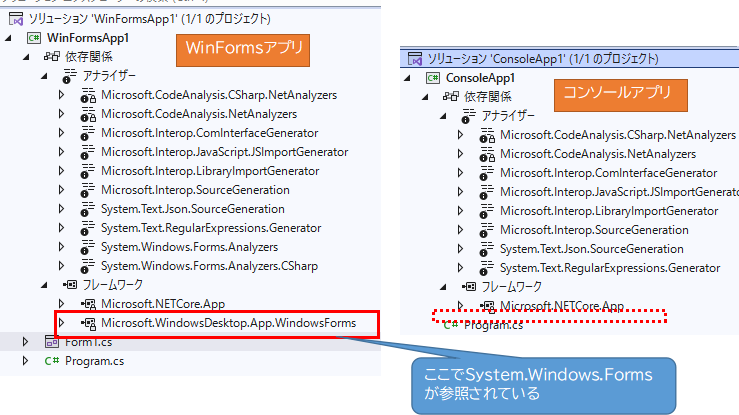The height and width of the screenshot is (415, 739).
Task: Click ConsoleApp1's Microsoft.NETCore.App framework icon
Action: 487,307
